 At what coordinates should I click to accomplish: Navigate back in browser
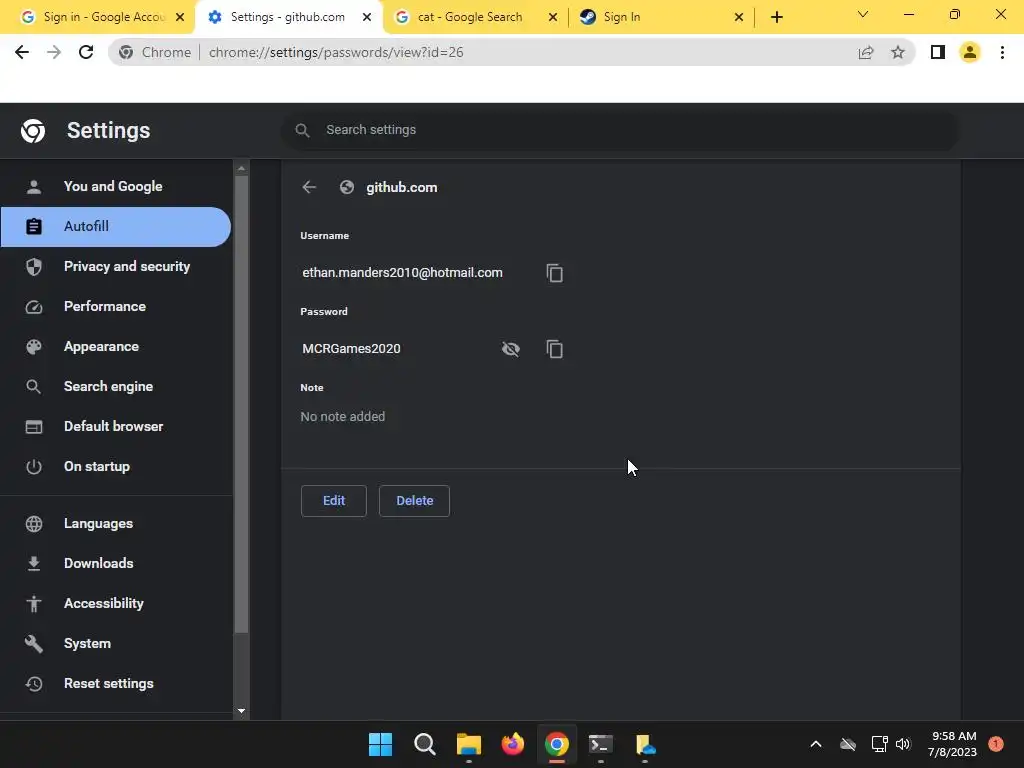click(x=22, y=52)
